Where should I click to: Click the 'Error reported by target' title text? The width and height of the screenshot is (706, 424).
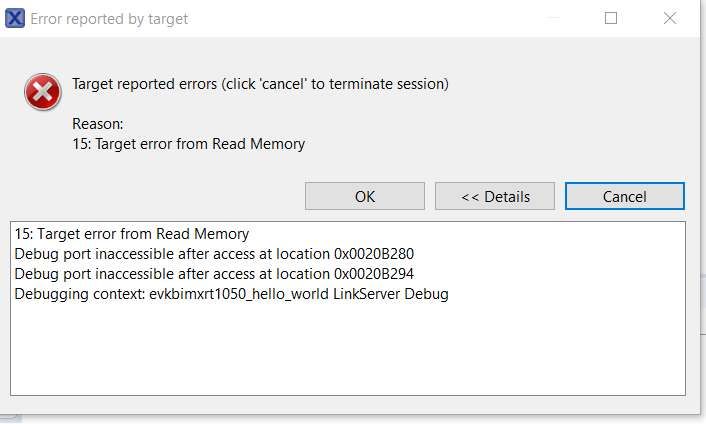pyautogui.click(x=109, y=19)
